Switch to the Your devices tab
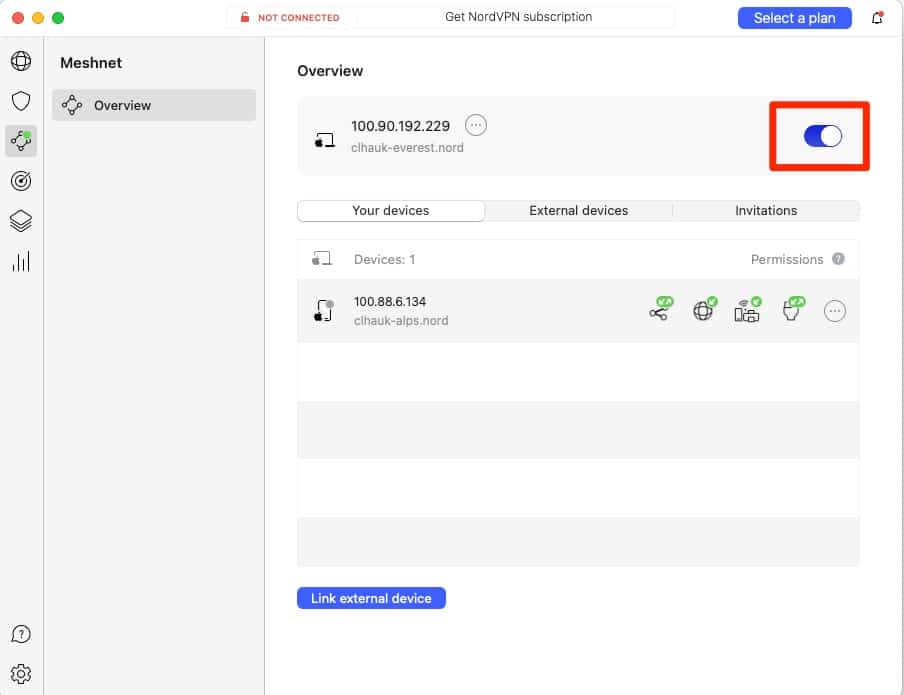 point(391,211)
